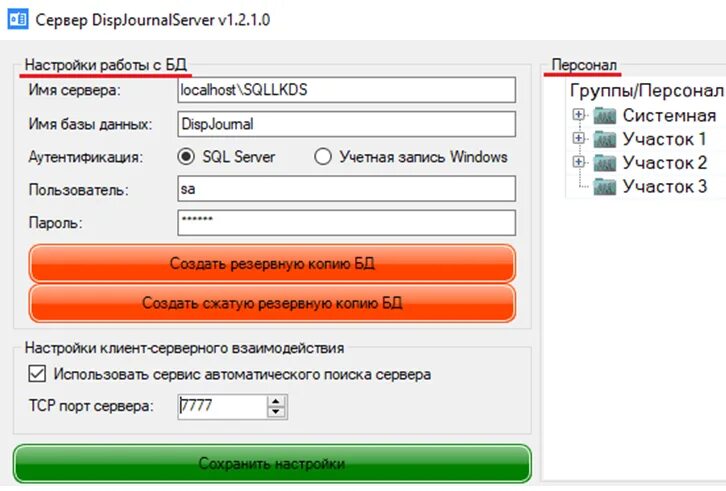Screen dimensions: 726x491
Task: Click Создать сжатую резервную копию БД button
Action: pyautogui.click(x=272, y=303)
